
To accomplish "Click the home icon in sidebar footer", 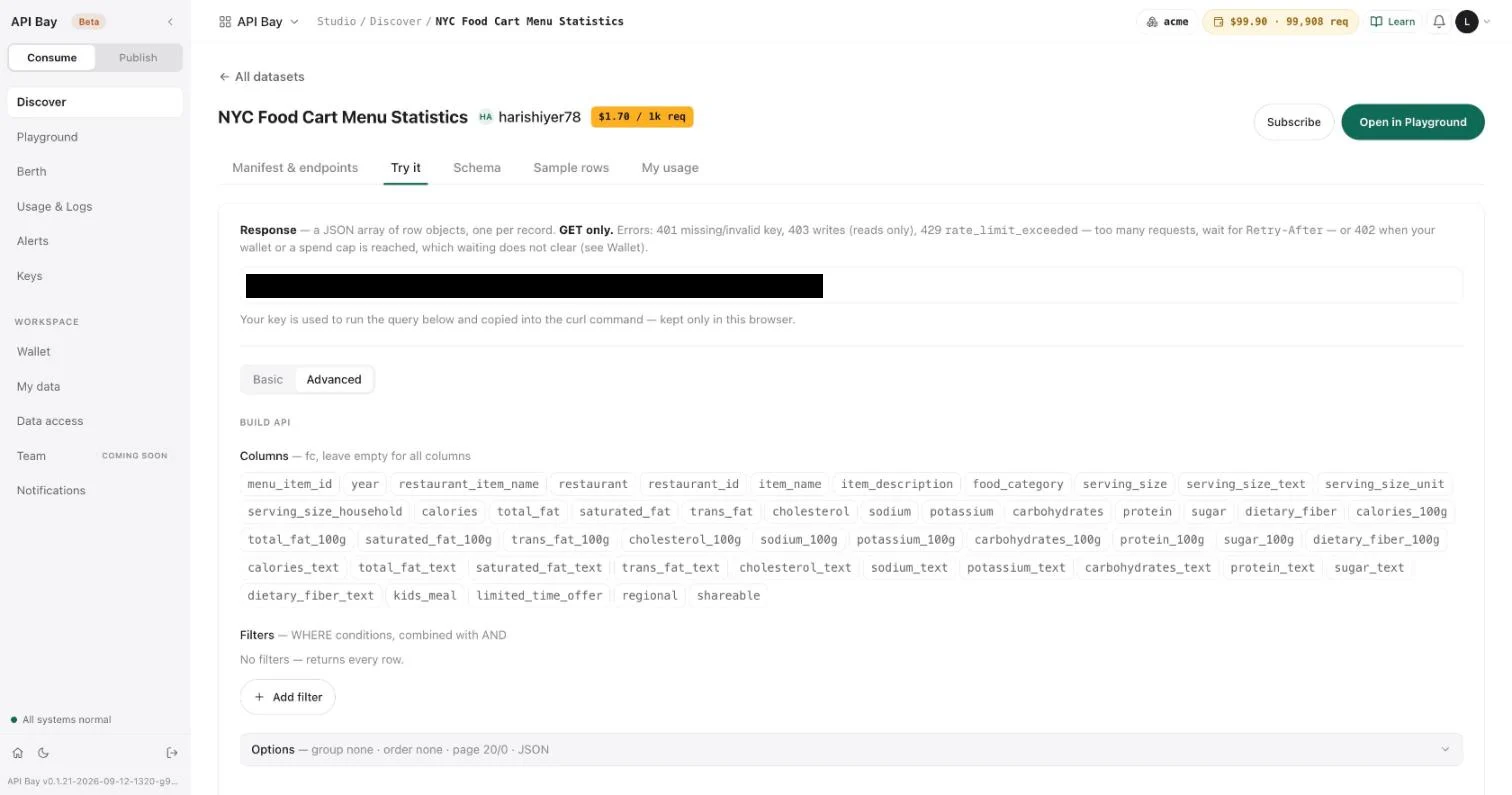I will tap(18, 753).
